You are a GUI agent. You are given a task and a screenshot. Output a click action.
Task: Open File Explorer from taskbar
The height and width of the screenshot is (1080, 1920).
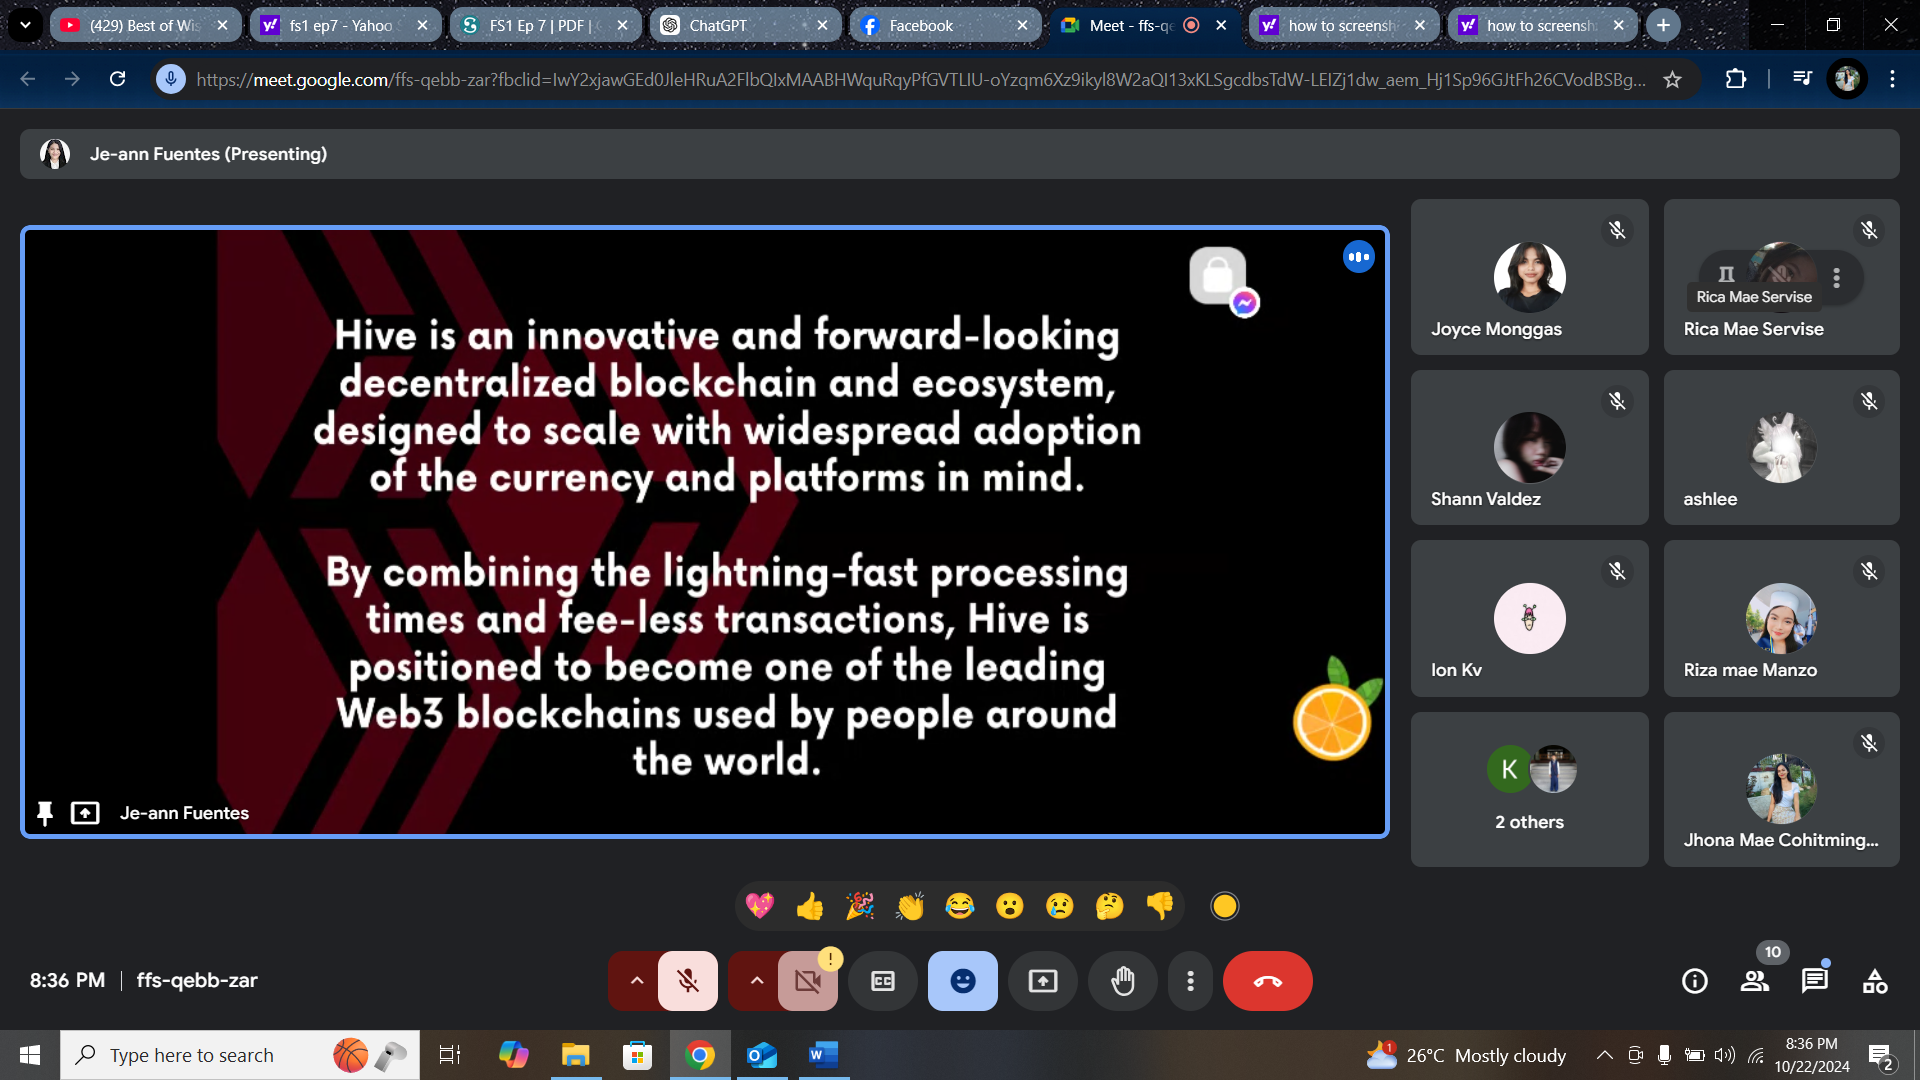pyautogui.click(x=575, y=1055)
